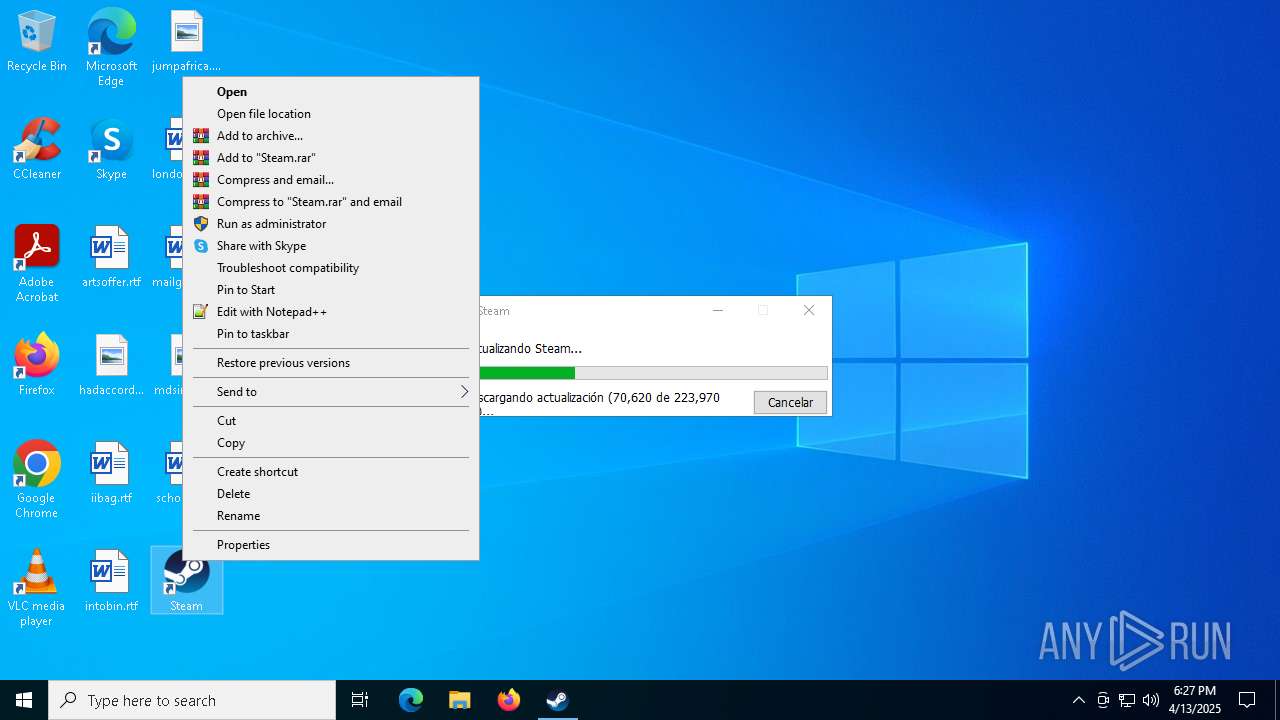This screenshot has height=720, width=1280.
Task: Select Troubleshoot compatibility
Action: [x=331, y=268]
